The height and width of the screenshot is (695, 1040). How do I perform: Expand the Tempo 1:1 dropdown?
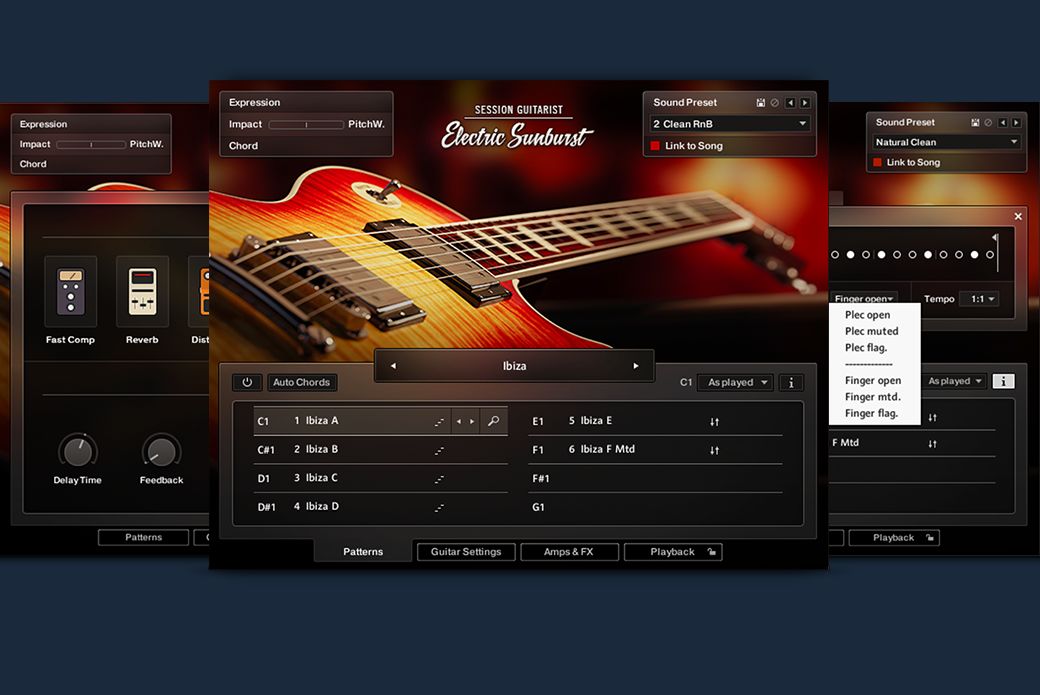click(x=978, y=299)
